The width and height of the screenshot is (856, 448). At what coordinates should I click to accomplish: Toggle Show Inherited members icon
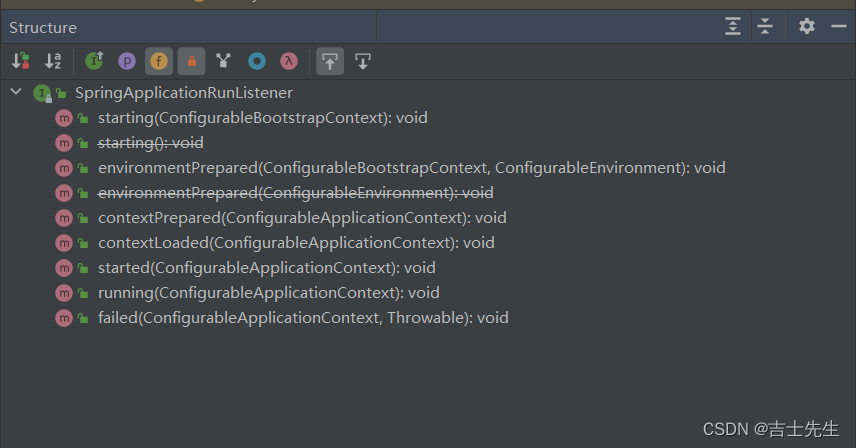(x=94, y=61)
